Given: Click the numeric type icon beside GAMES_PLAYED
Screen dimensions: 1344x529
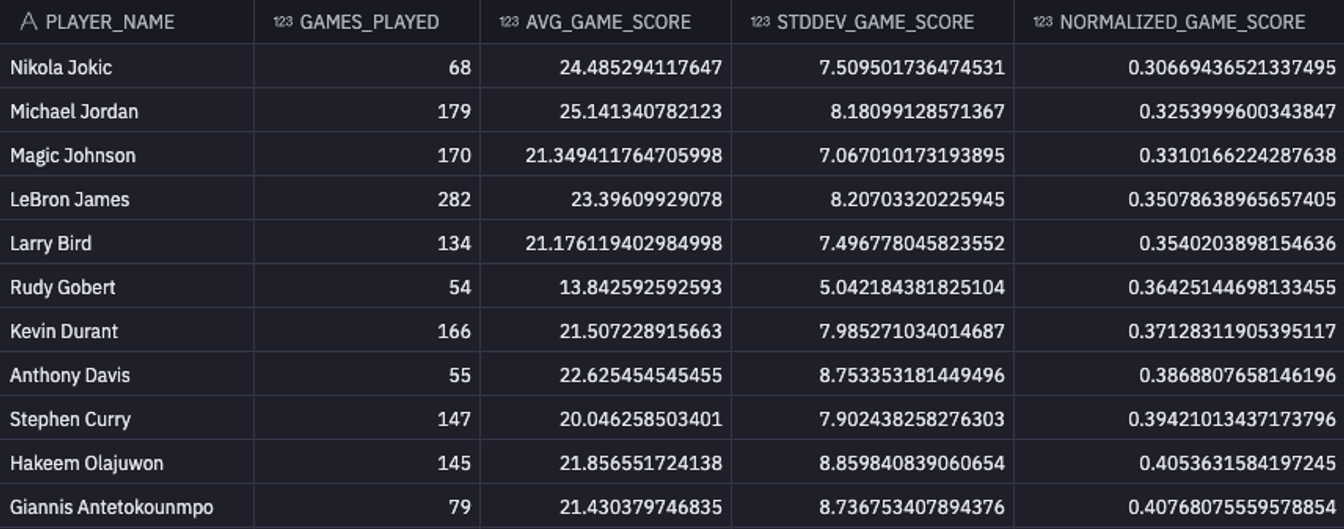Looking at the screenshot, I should coord(283,22).
